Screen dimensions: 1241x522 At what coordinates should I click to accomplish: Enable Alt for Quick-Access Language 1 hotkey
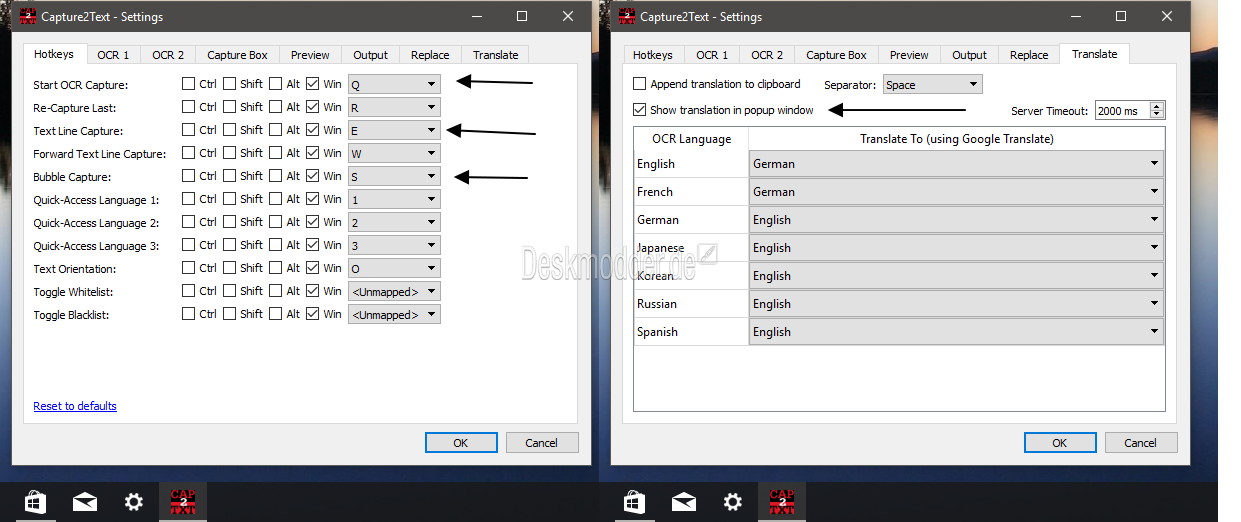point(275,199)
